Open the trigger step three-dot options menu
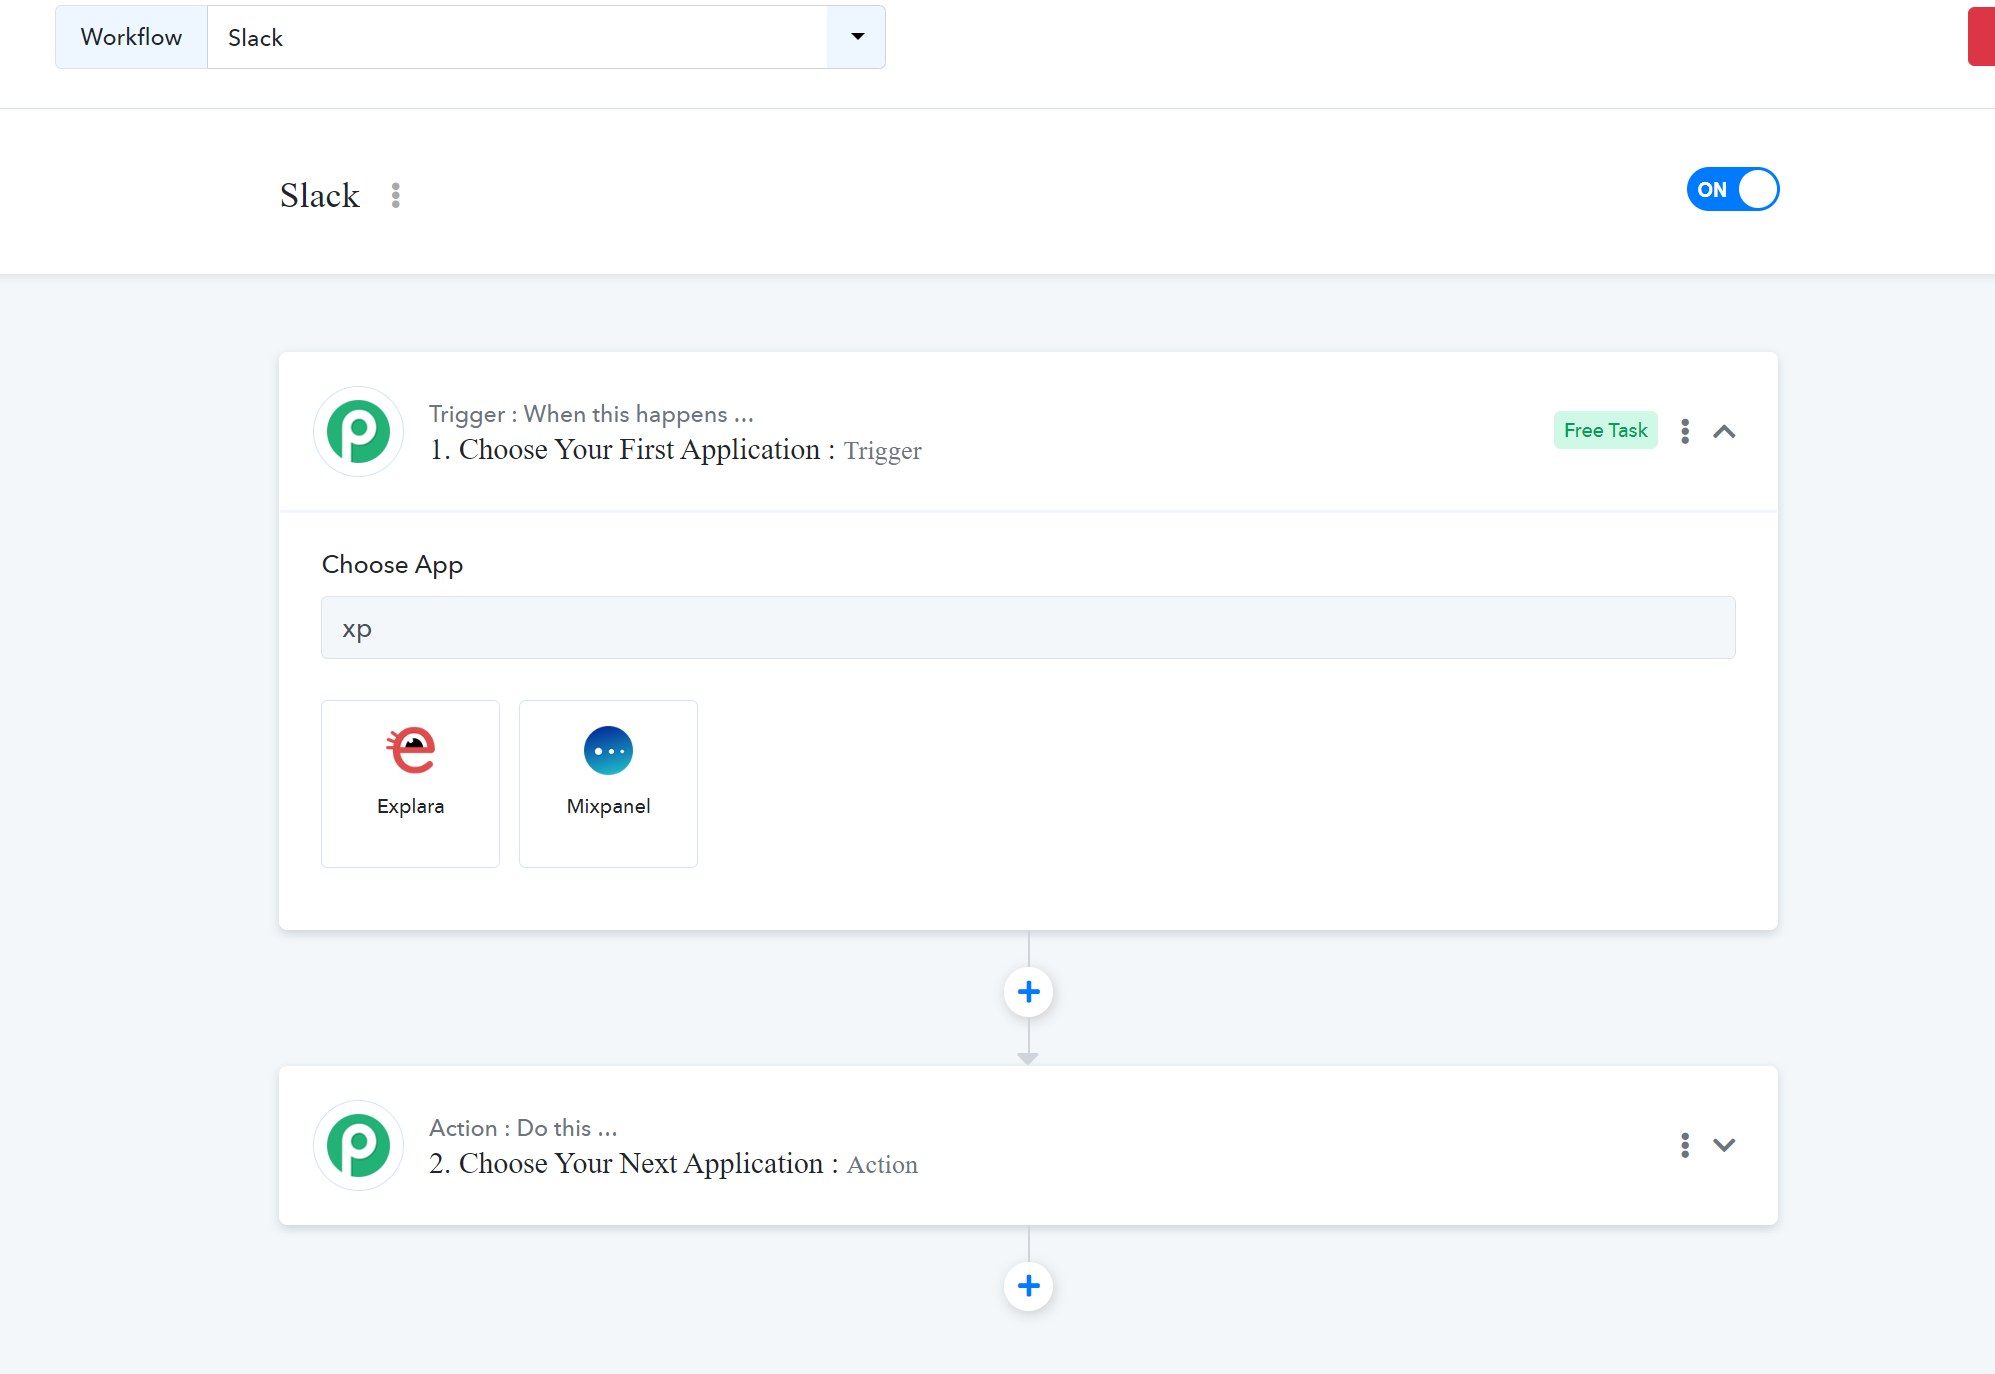The height and width of the screenshot is (1374, 1995). point(1685,431)
